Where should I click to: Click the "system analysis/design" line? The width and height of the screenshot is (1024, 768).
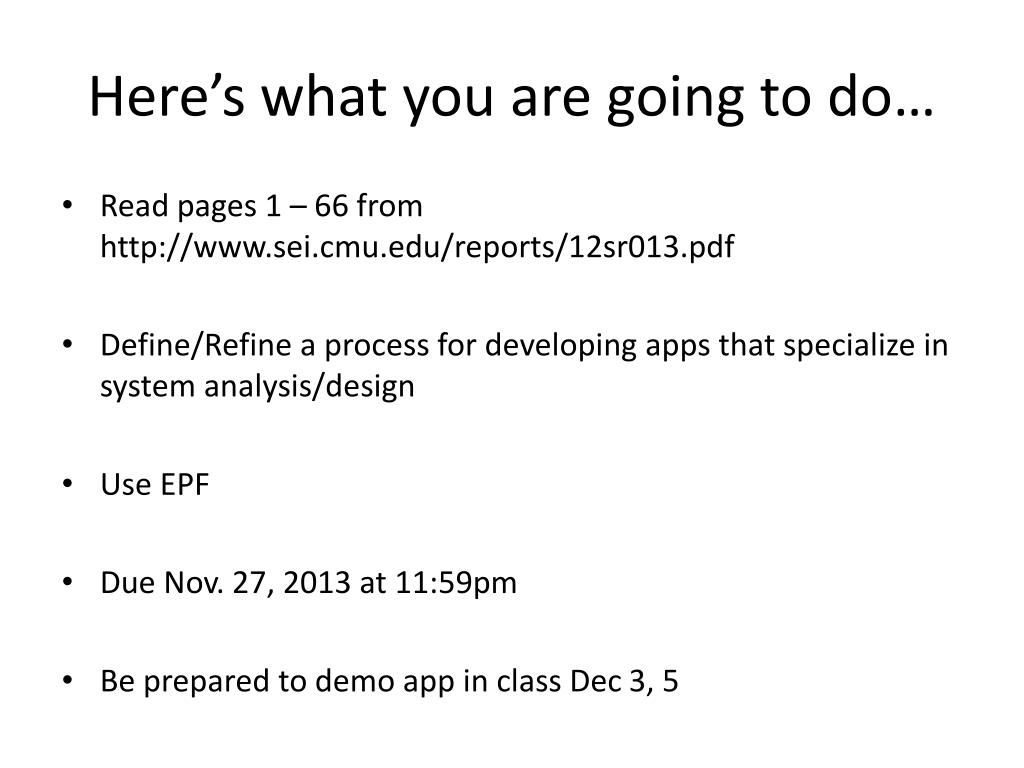point(257,387)
